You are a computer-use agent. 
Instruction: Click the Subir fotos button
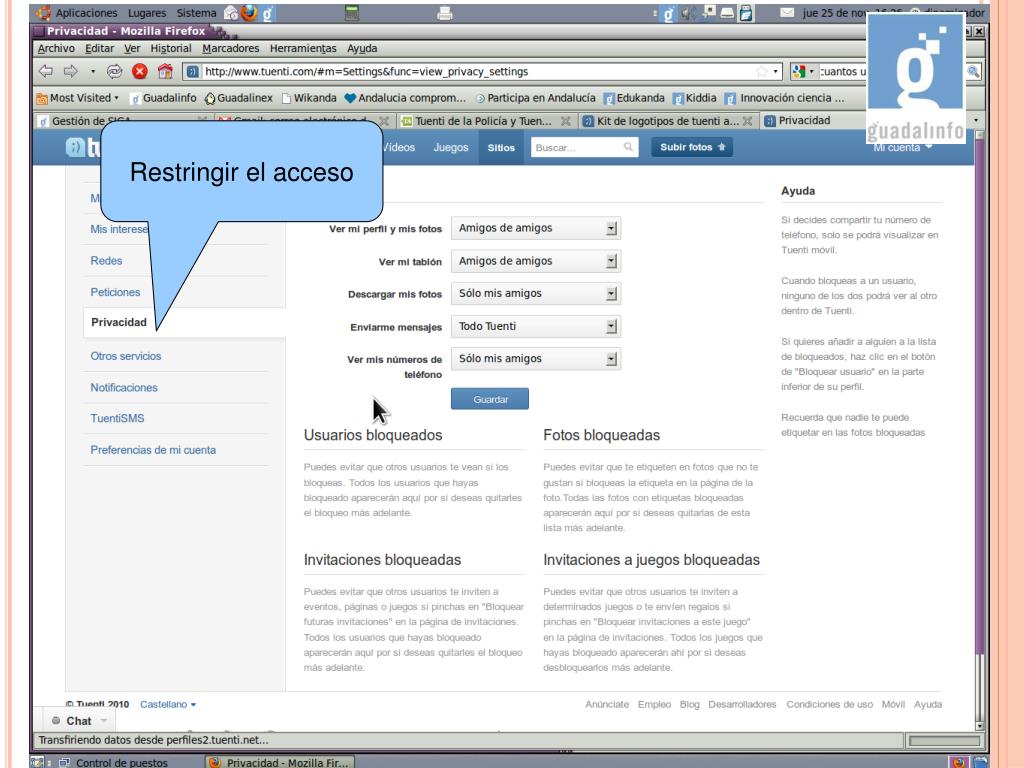point(692,147)
